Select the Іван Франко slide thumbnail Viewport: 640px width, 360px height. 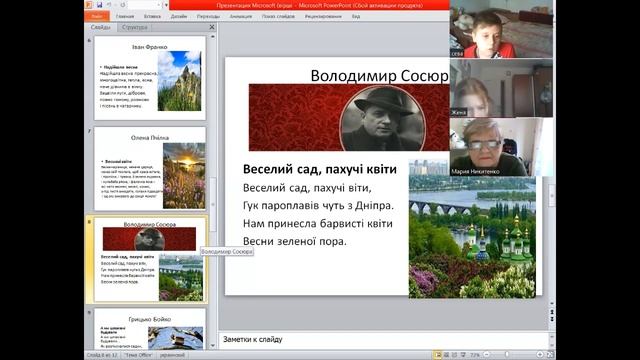[150, 78]
